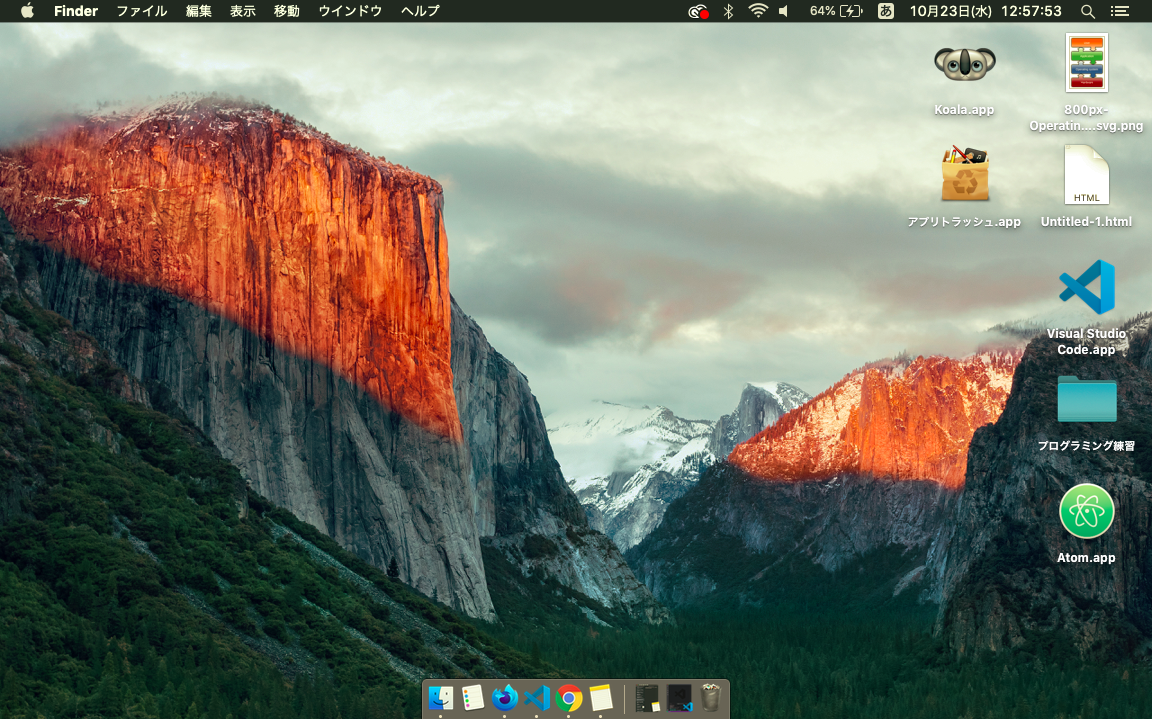Select the プログラミング練習 folder
The image size is (1152, 719).
click(1087, 399)
